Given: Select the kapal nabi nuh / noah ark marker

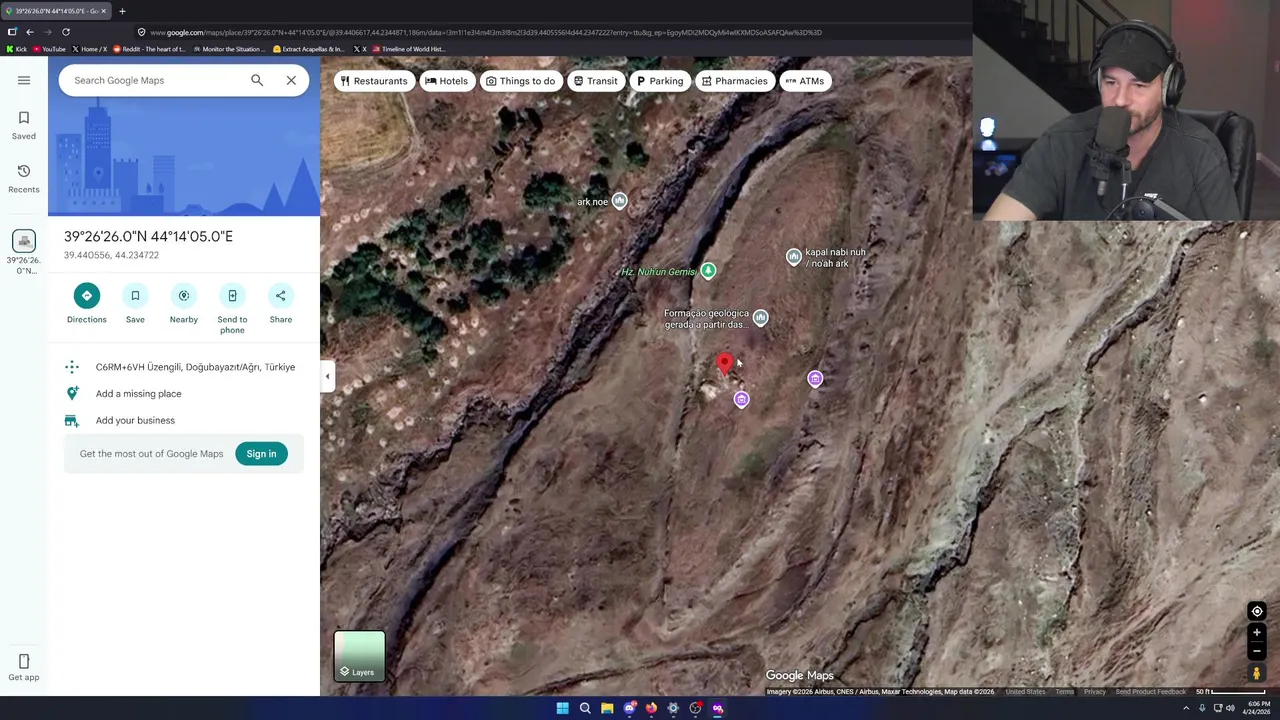Looking at the screenshot, I should tap(793, 257).
